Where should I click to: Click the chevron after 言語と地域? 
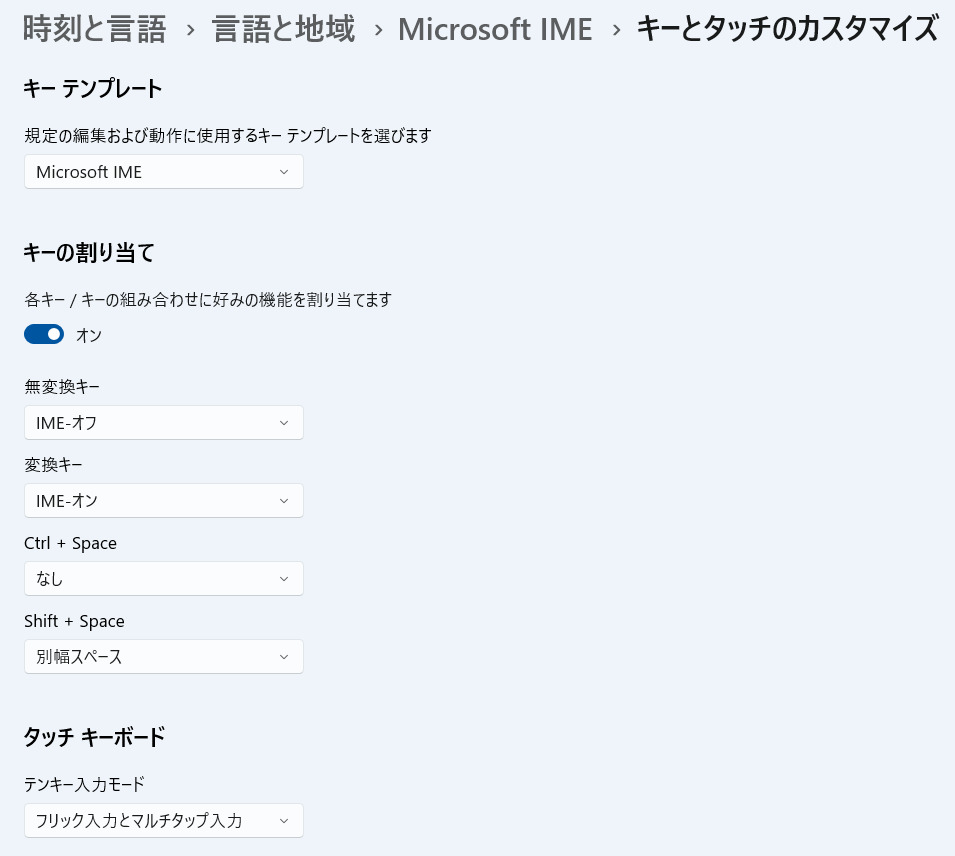coord(377,30)
